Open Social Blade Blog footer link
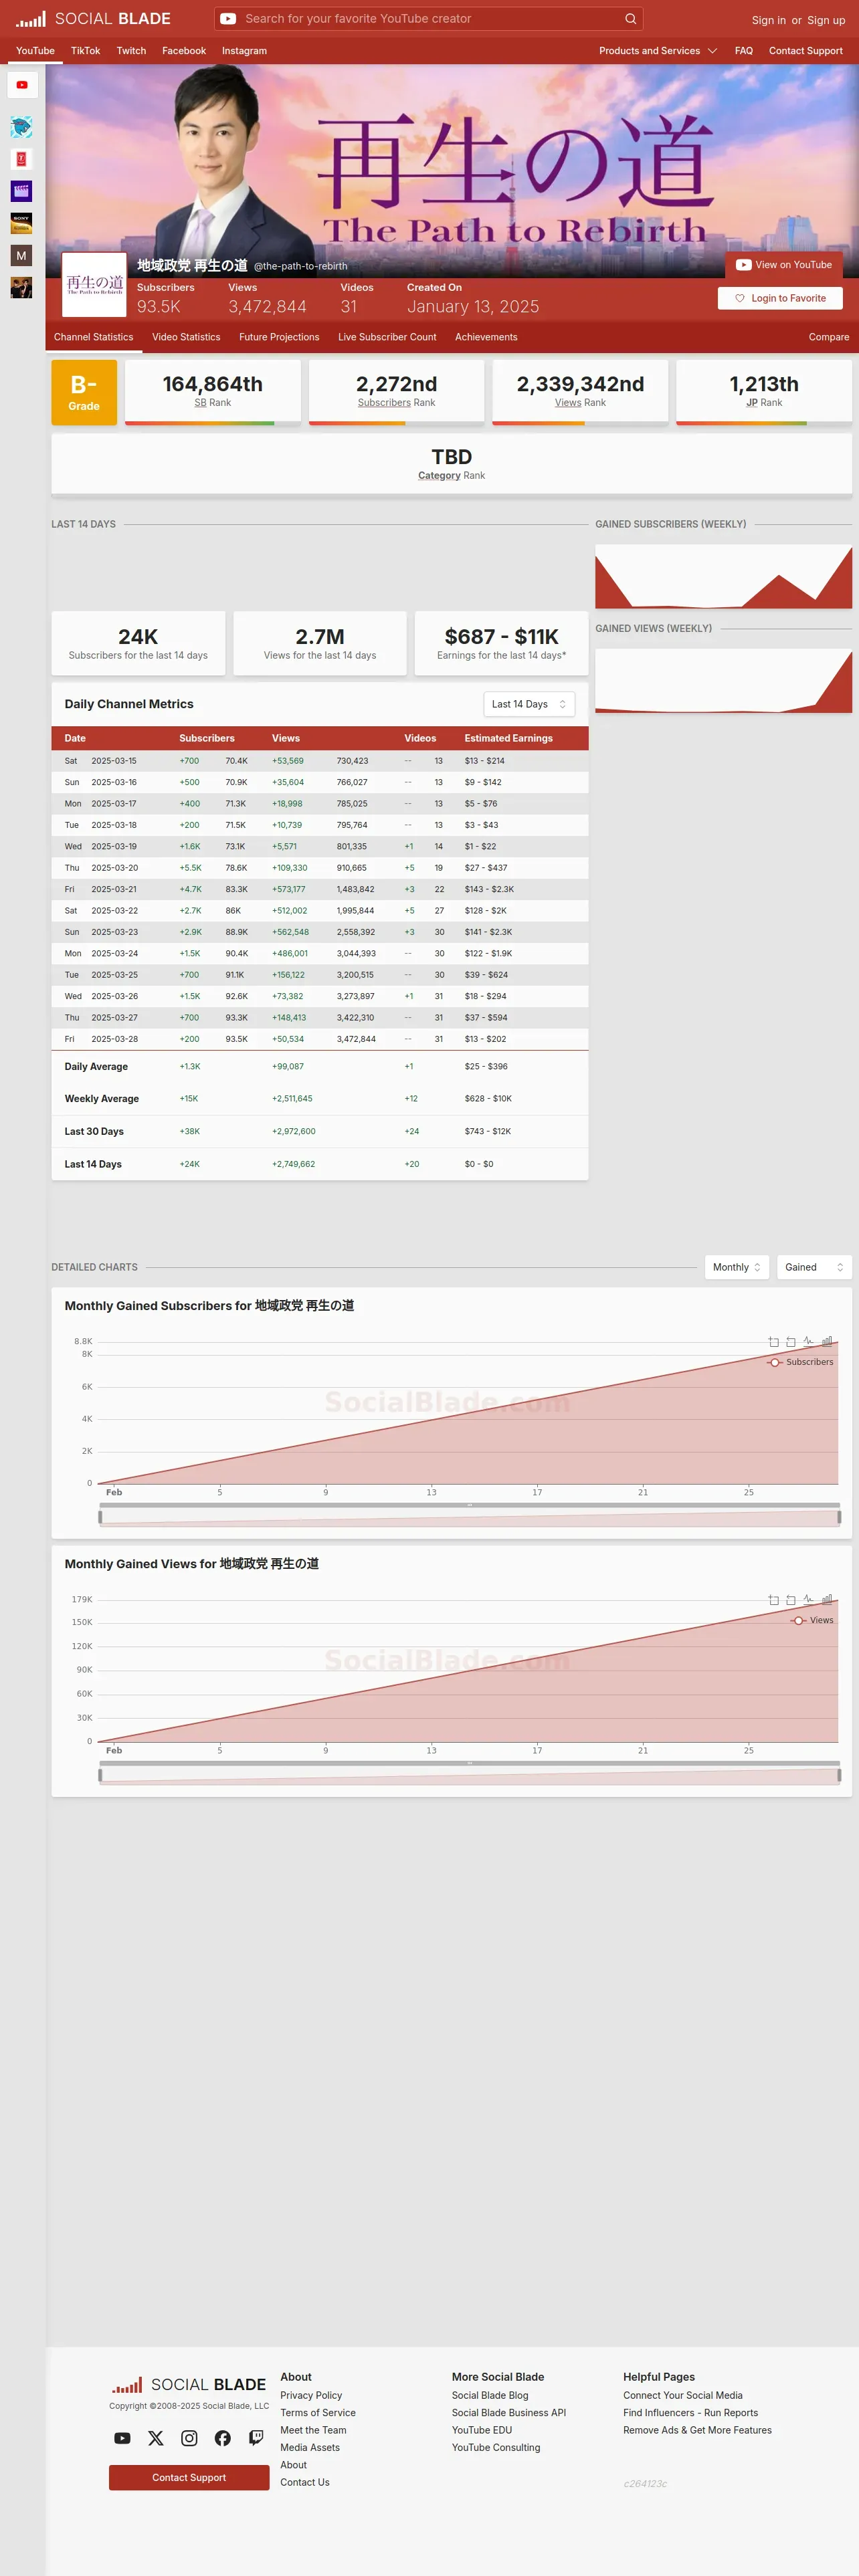This screenshot has width=859, height=2576. 490,2395
